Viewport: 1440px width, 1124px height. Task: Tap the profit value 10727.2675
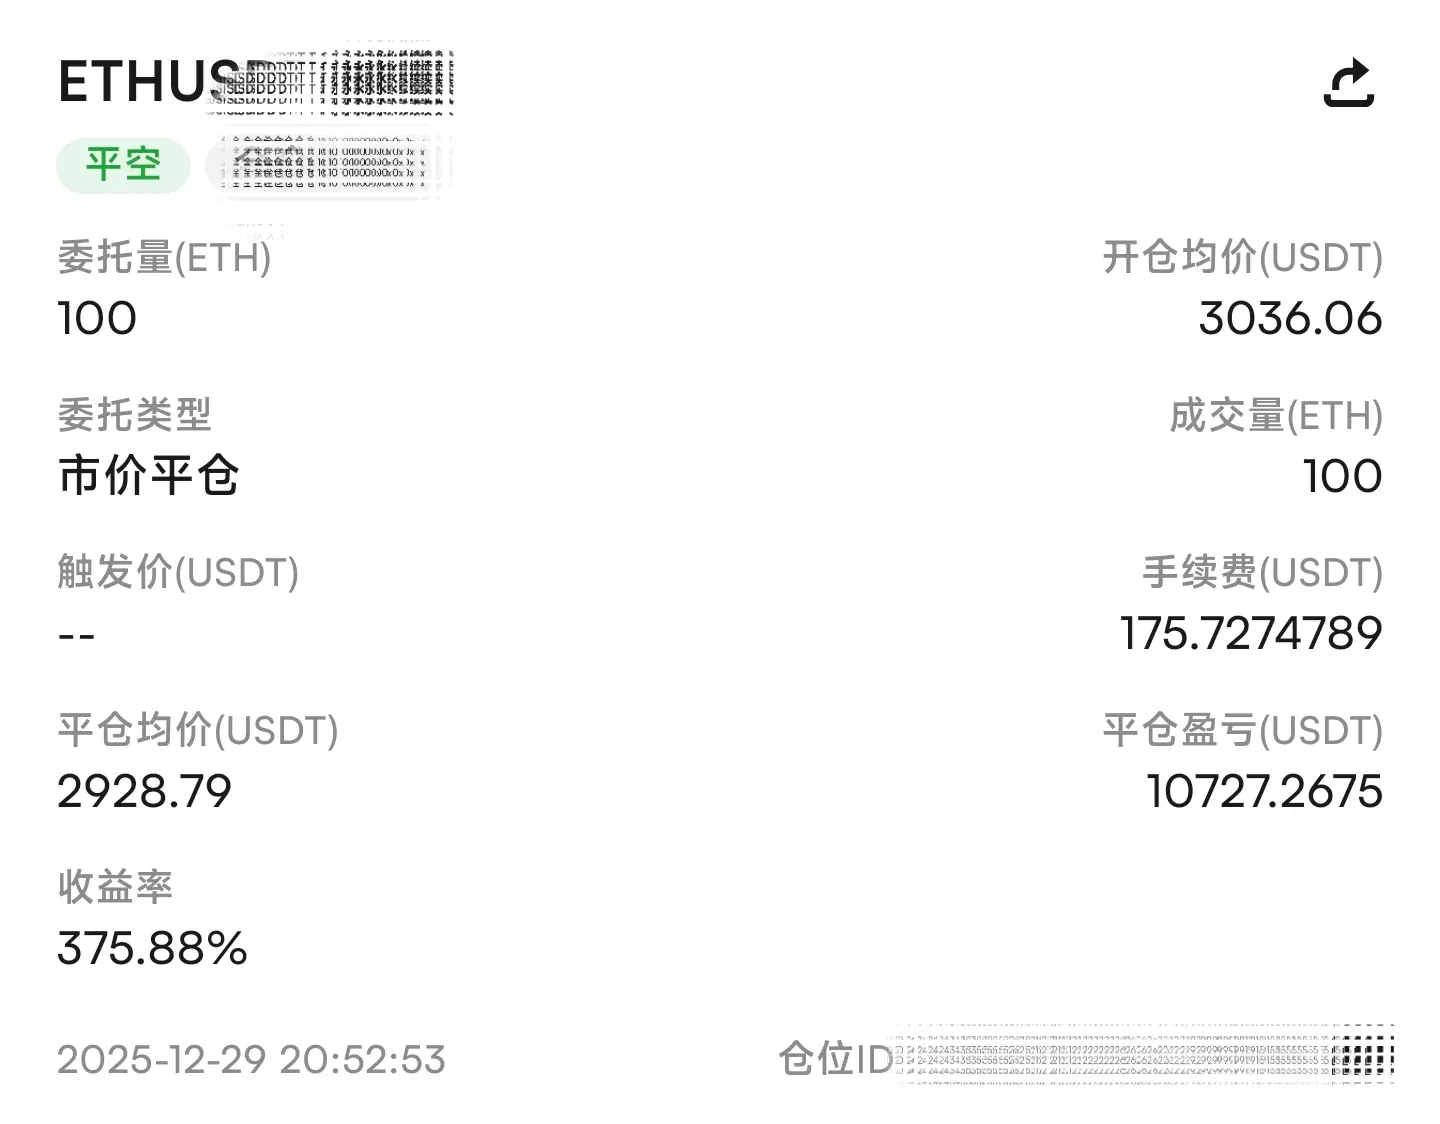coord(1262,791)
